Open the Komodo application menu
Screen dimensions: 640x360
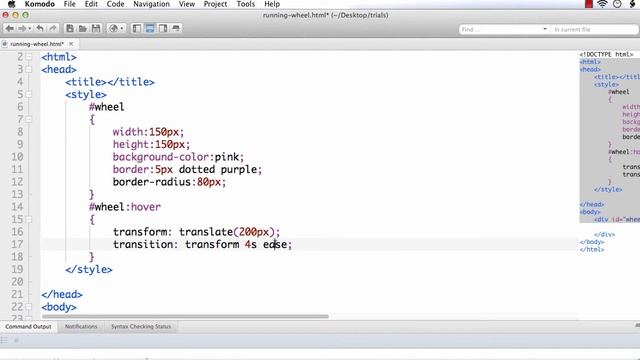click(40, 4)
